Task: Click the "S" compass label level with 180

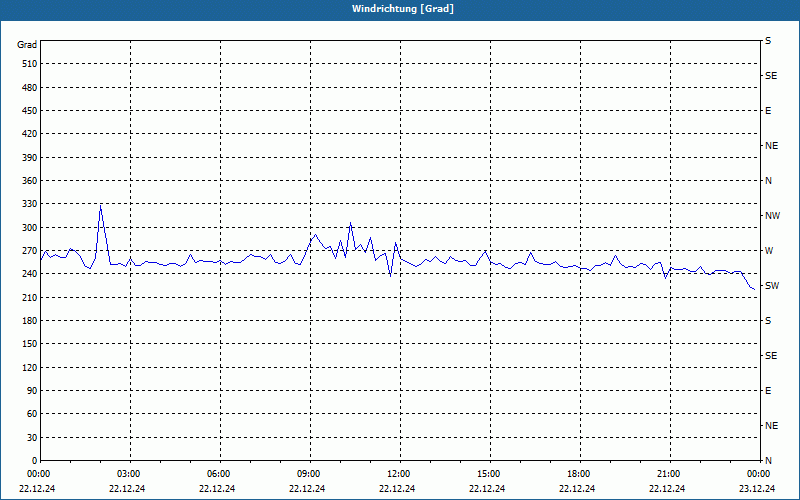Action: click(768, 321)
